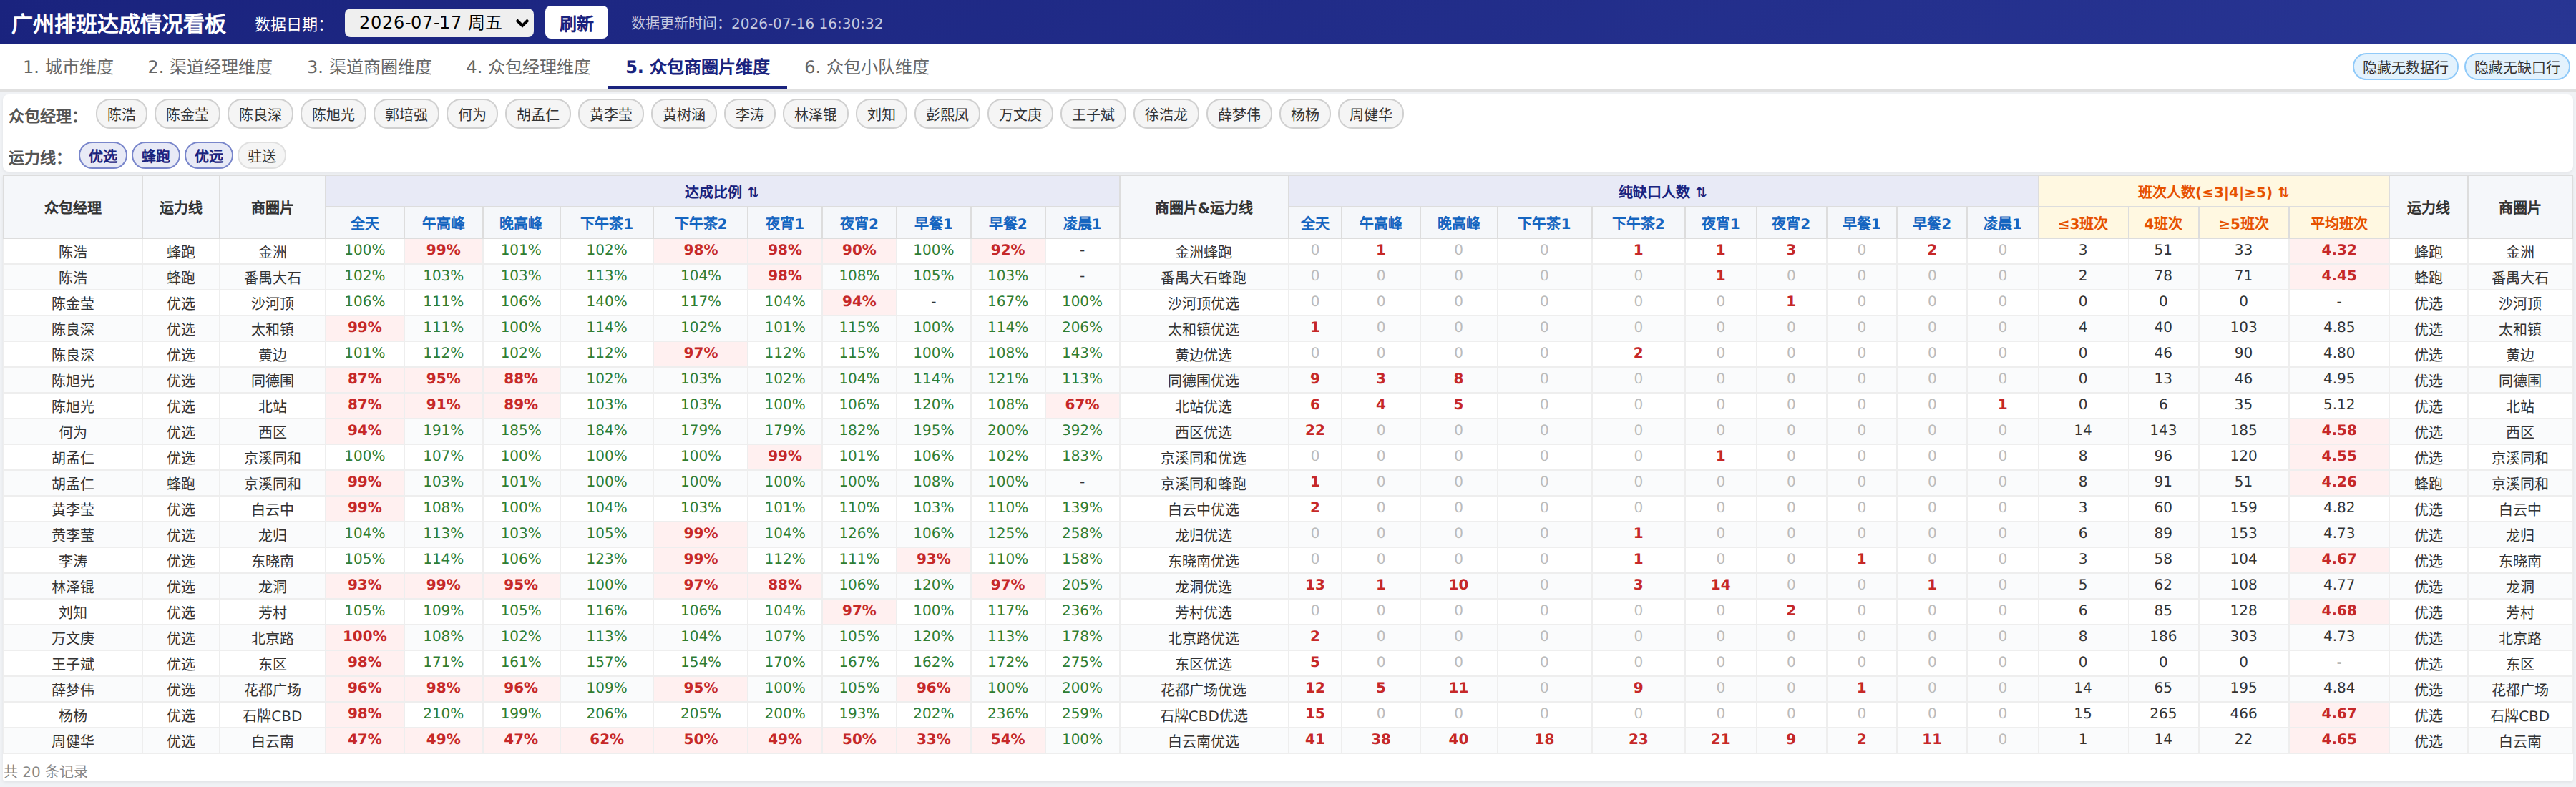Select 龙洞优选 cell
The width and height of the screenshot is (2576, 787).
click(x=1204, y=587)
